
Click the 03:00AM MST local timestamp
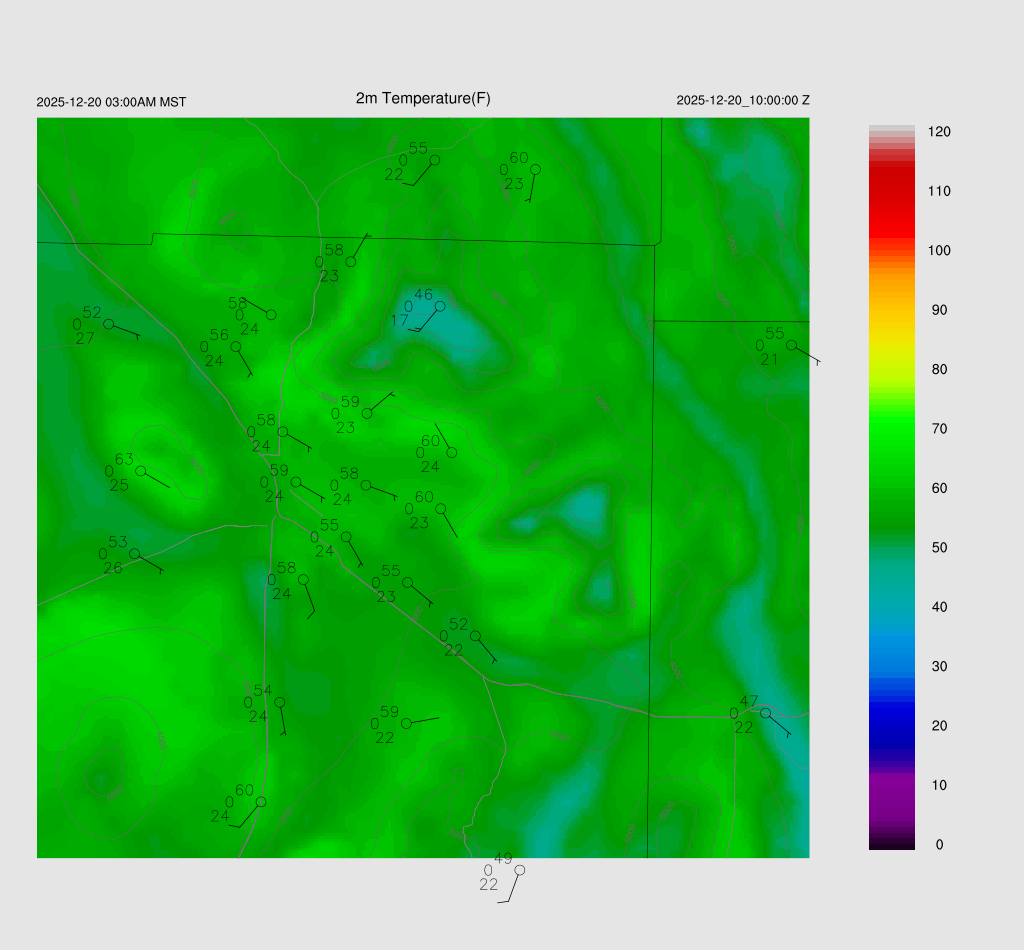[x=111, y=102]
